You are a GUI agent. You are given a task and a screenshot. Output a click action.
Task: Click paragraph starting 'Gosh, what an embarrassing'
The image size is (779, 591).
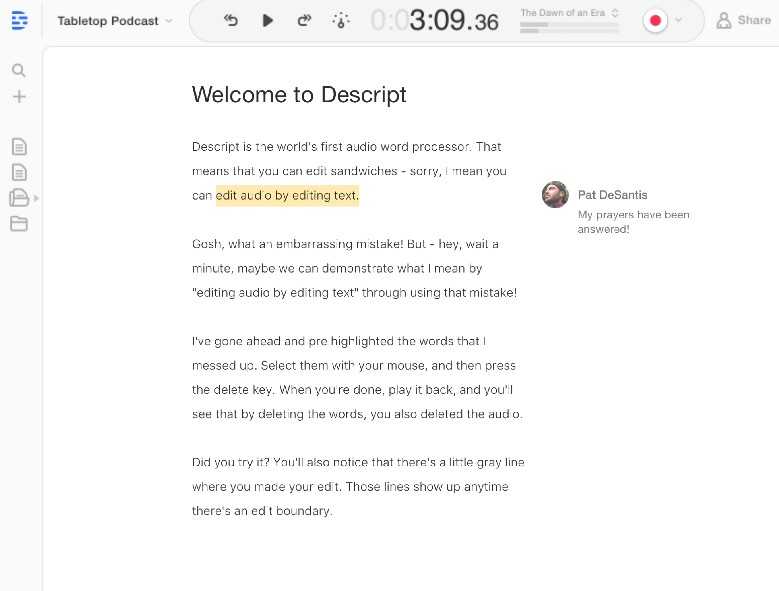354,268
